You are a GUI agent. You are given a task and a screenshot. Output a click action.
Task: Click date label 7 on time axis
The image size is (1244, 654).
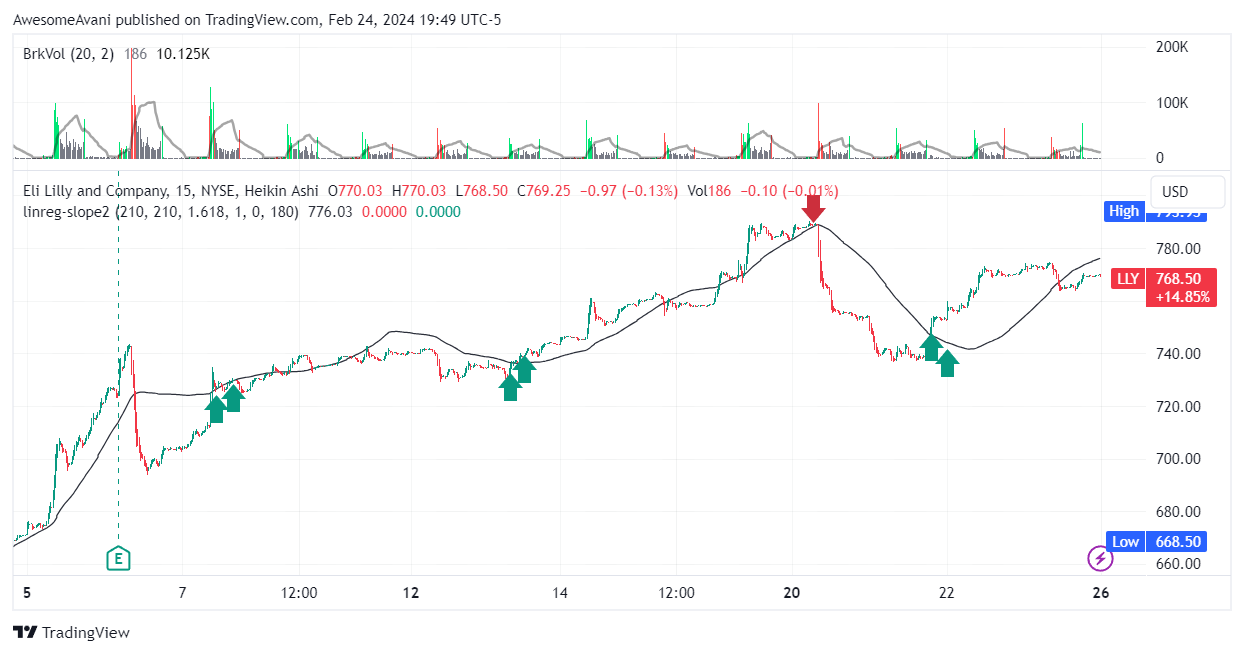182,593
